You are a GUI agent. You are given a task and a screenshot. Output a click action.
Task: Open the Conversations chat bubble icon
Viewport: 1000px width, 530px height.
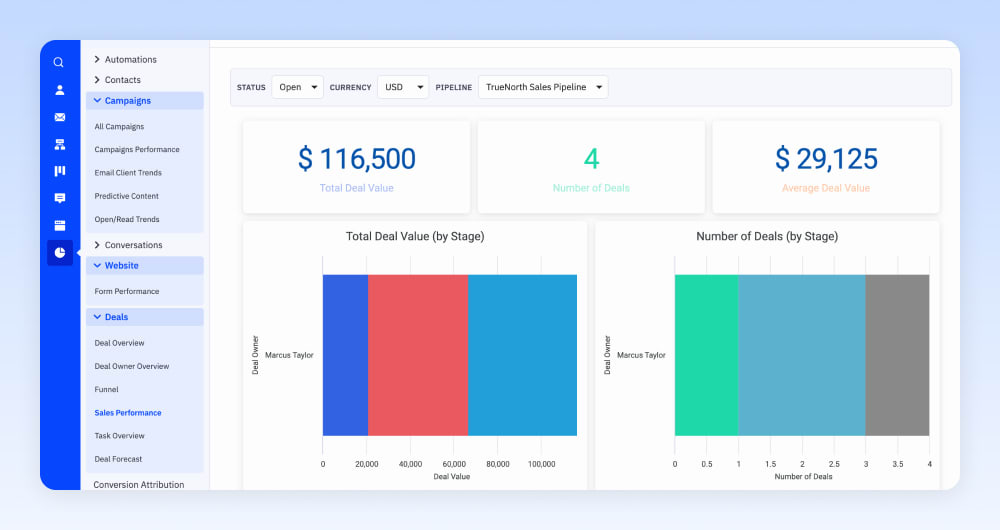(59, 198)
